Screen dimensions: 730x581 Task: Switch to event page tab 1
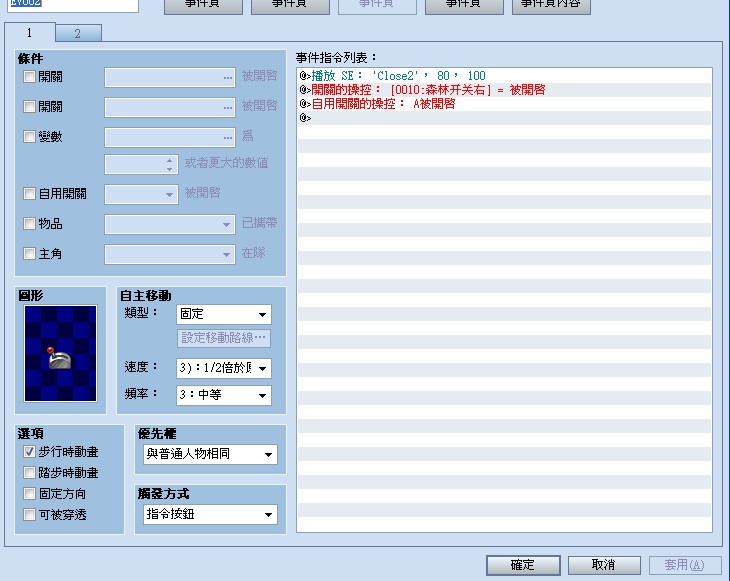click(x=30, y=33)
